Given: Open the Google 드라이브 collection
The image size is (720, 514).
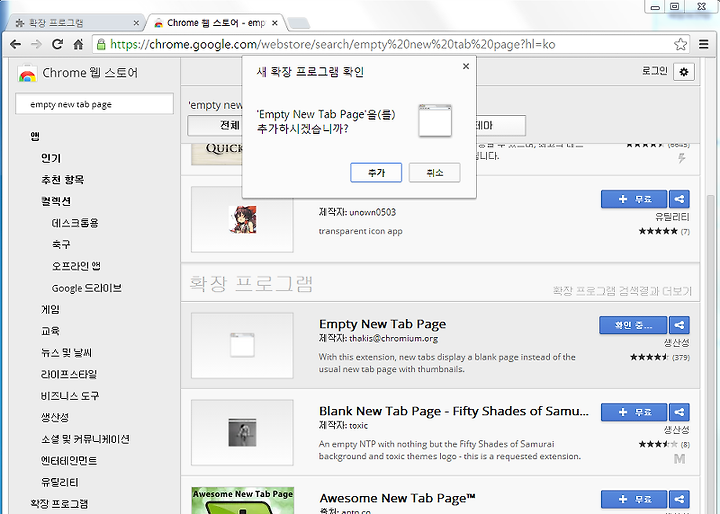Looking at the screenshot, I should [86, 288].
